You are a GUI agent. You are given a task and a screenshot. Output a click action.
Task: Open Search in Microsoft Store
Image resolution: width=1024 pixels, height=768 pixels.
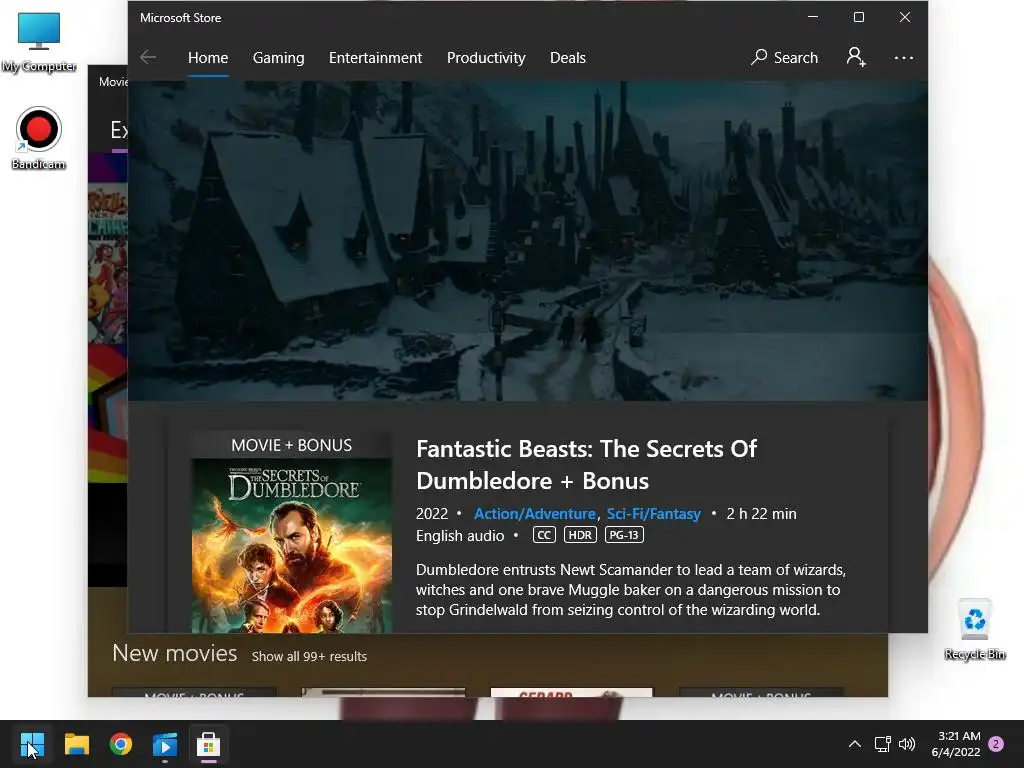(784, 57)
